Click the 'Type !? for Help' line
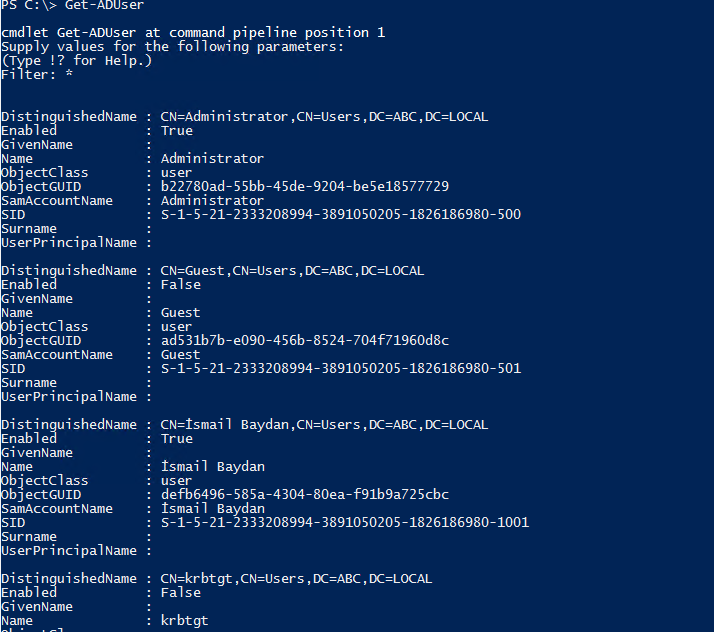714x632 pixels. click(76, 60)
